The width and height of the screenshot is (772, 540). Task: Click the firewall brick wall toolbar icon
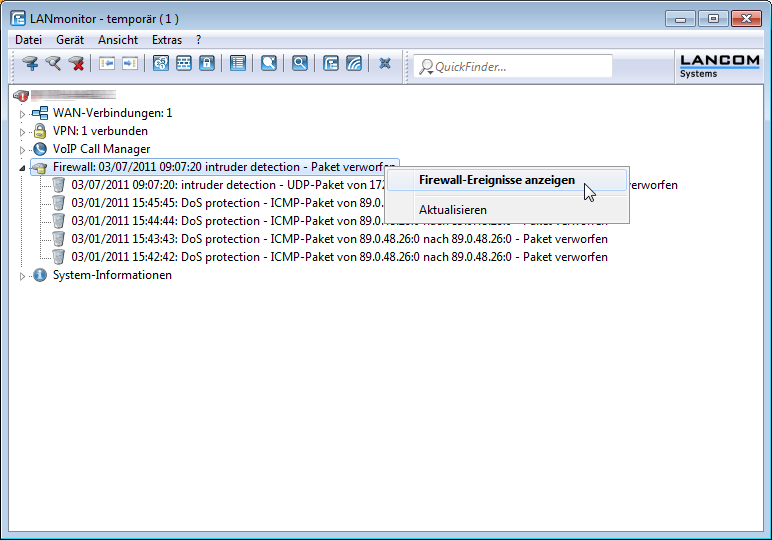(x=184, y=64)
